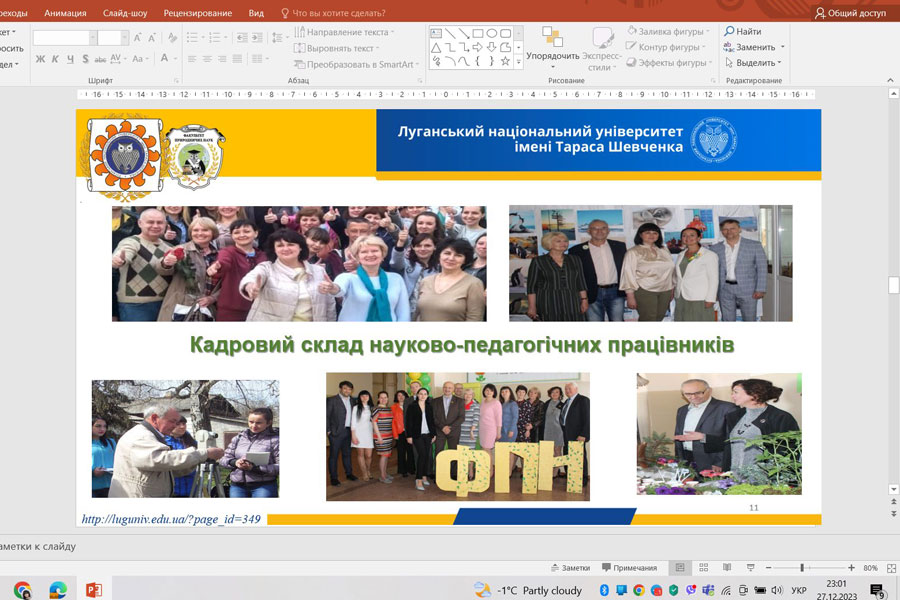Expand the Выделить dropdown
Image resolution: width=900 pixels, height=600 pixels.
780,63
